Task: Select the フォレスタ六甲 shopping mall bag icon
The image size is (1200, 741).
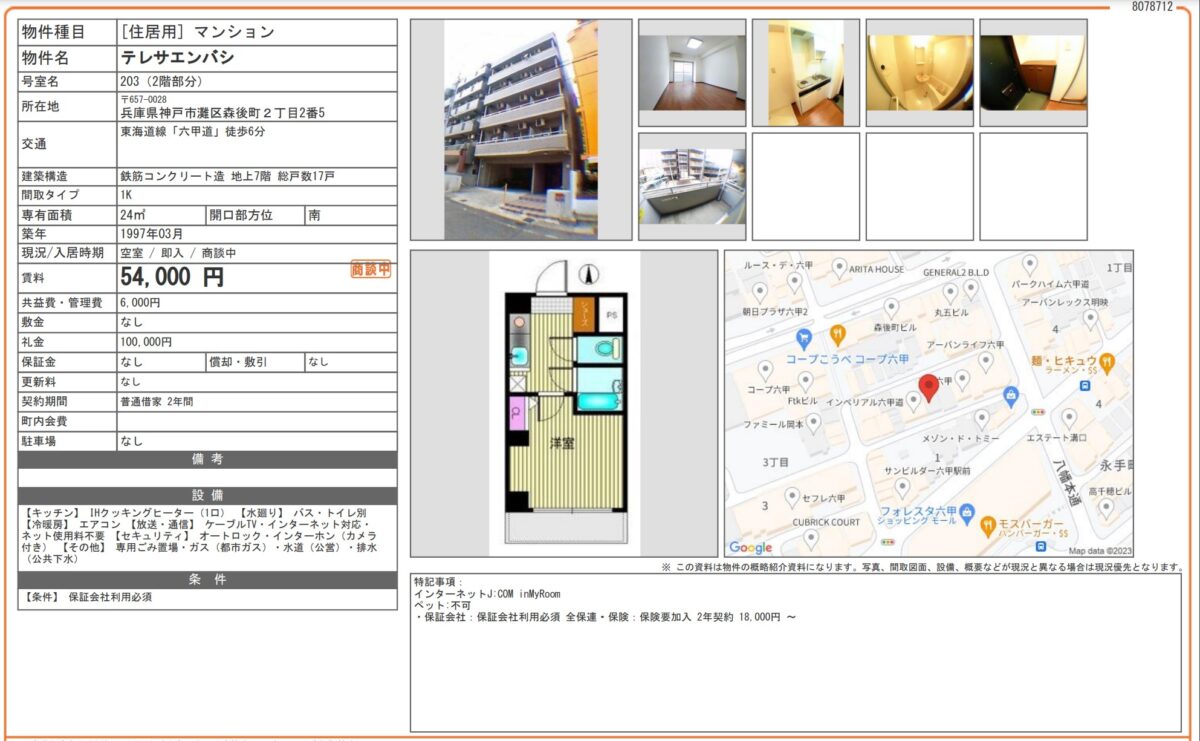Action: click(964, 513)
